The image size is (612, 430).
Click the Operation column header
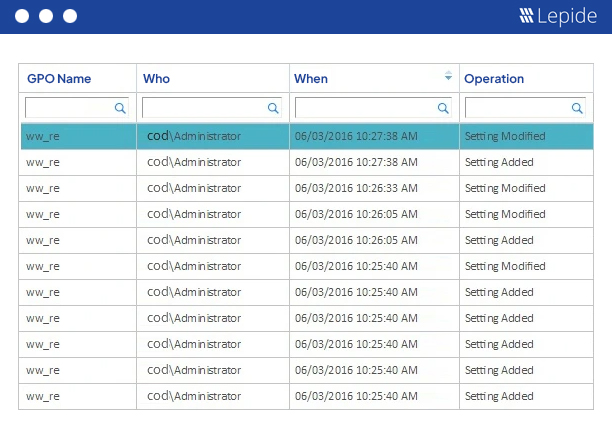click(494, 79)
